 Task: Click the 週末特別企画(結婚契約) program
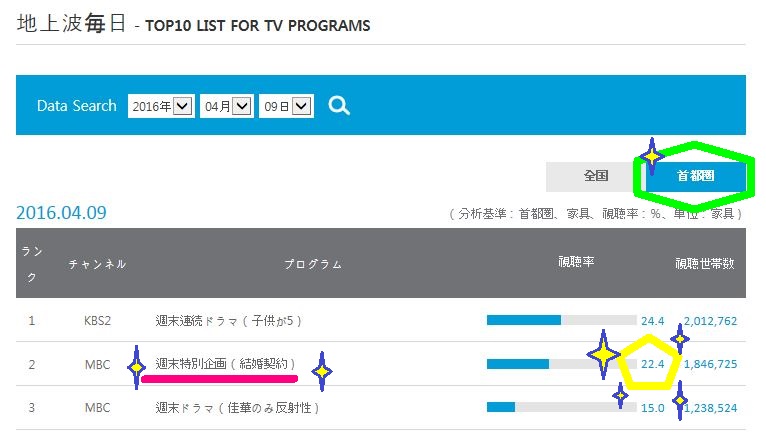[x=226, y=364]
